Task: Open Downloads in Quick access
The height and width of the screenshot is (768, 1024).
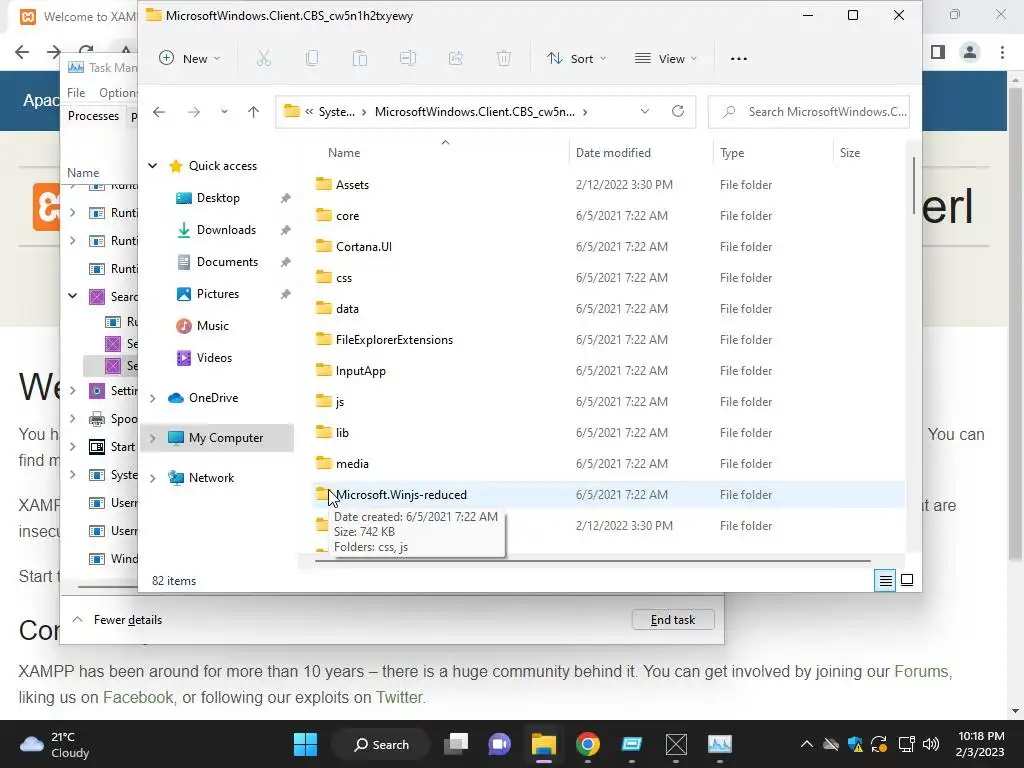Action: [226, 230]
